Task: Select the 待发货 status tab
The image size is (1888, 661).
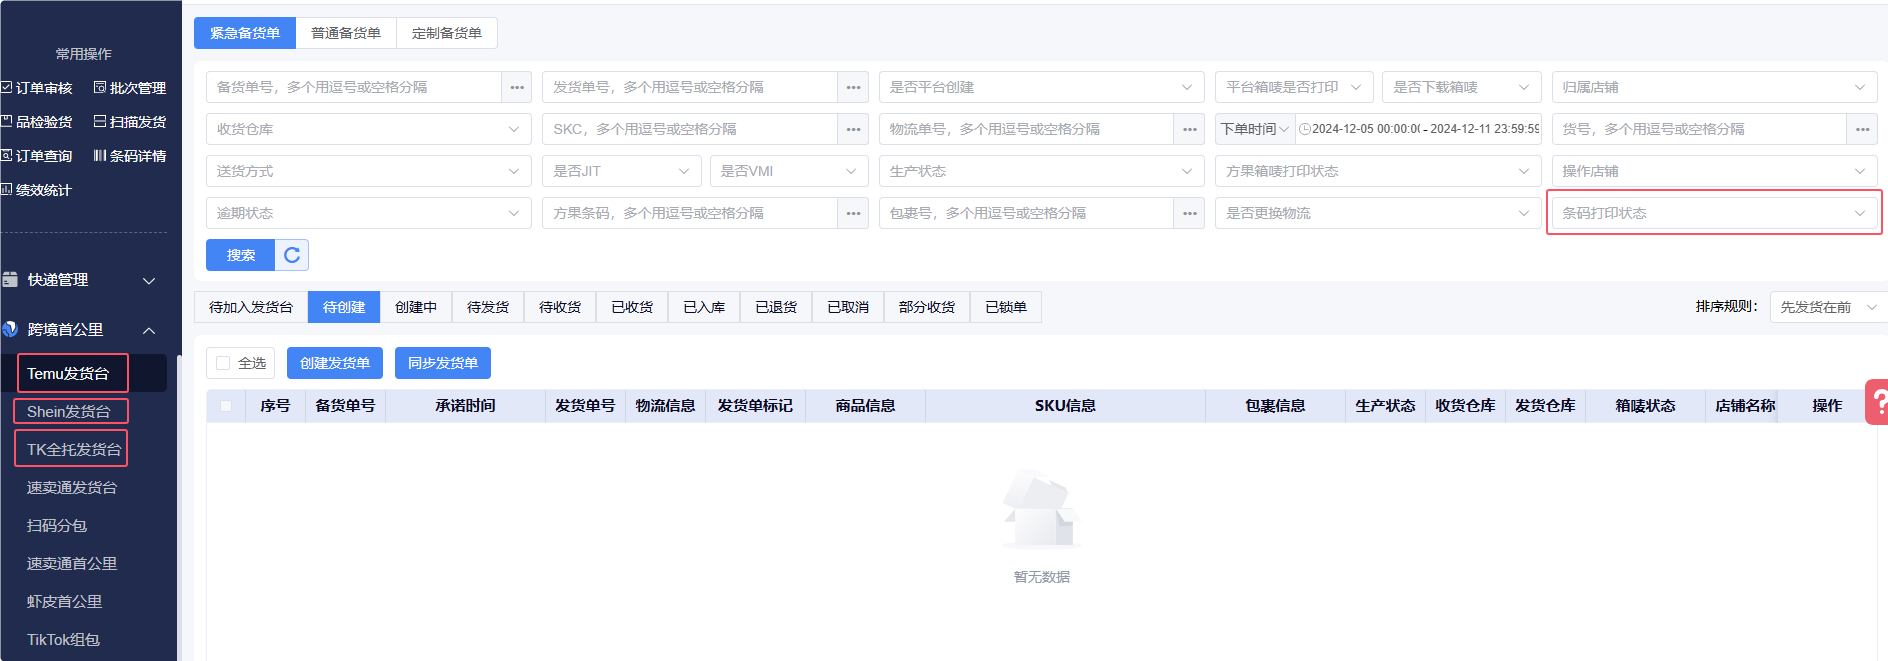Action: [x=488, y=307]
